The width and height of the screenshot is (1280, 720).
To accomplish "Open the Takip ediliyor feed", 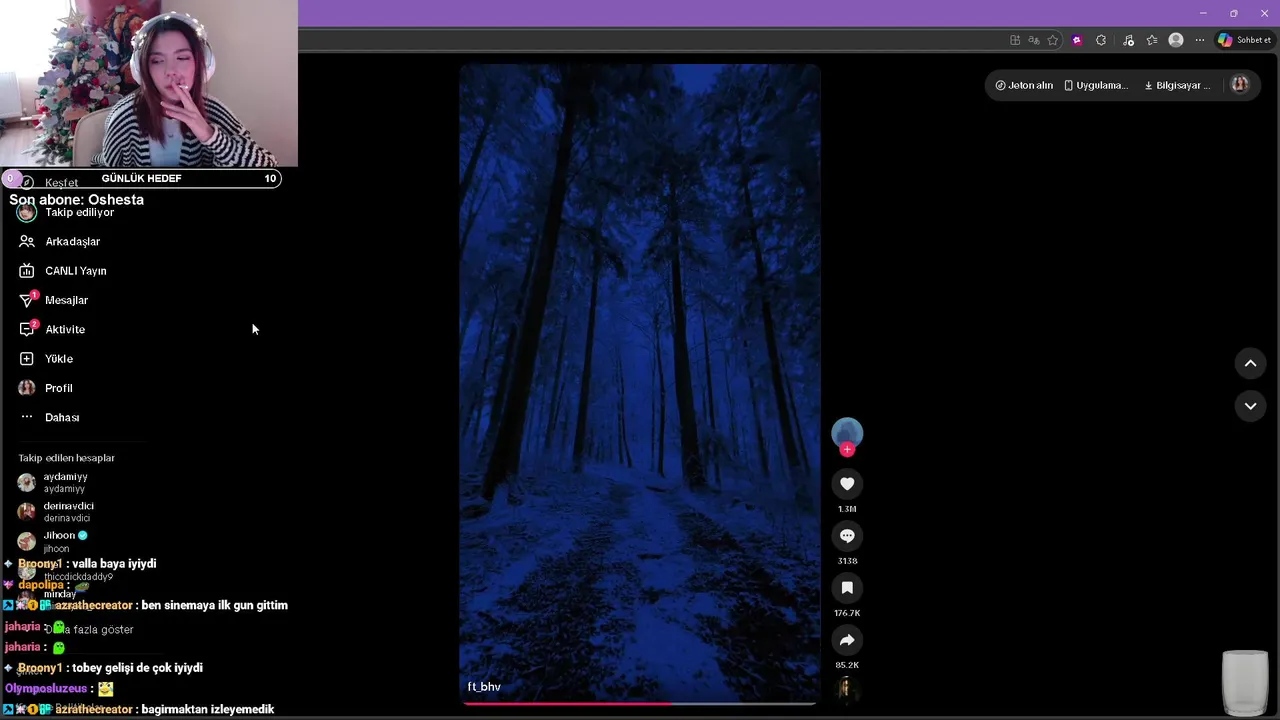I will [79, 212].
